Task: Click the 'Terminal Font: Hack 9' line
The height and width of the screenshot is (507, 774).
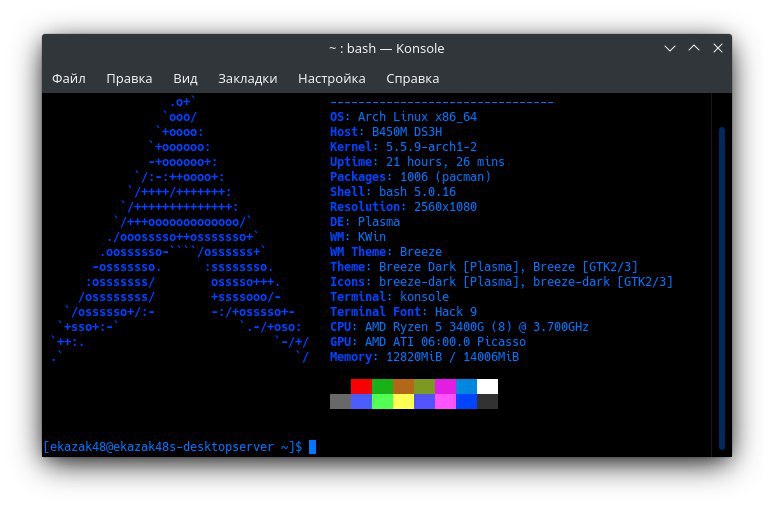Action: [403, 312]
